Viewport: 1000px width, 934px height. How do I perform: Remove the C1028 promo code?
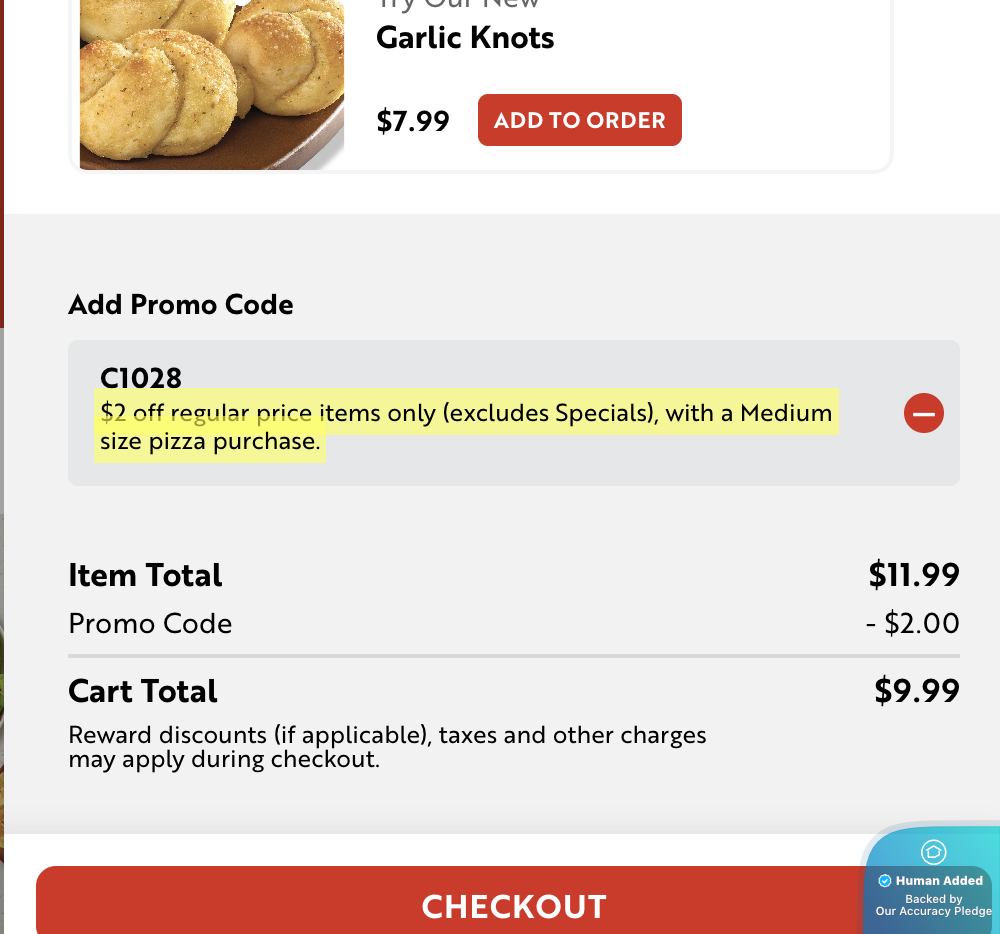click(x=923, y=413)
